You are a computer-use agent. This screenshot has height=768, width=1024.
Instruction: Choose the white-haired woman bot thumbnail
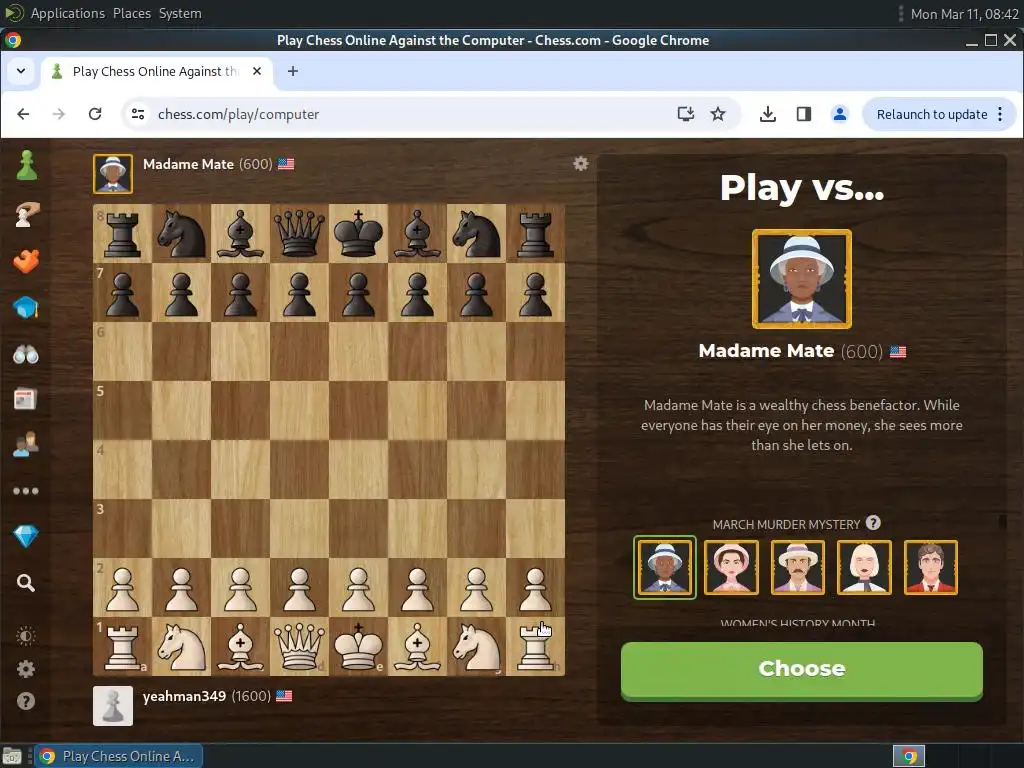864,567
